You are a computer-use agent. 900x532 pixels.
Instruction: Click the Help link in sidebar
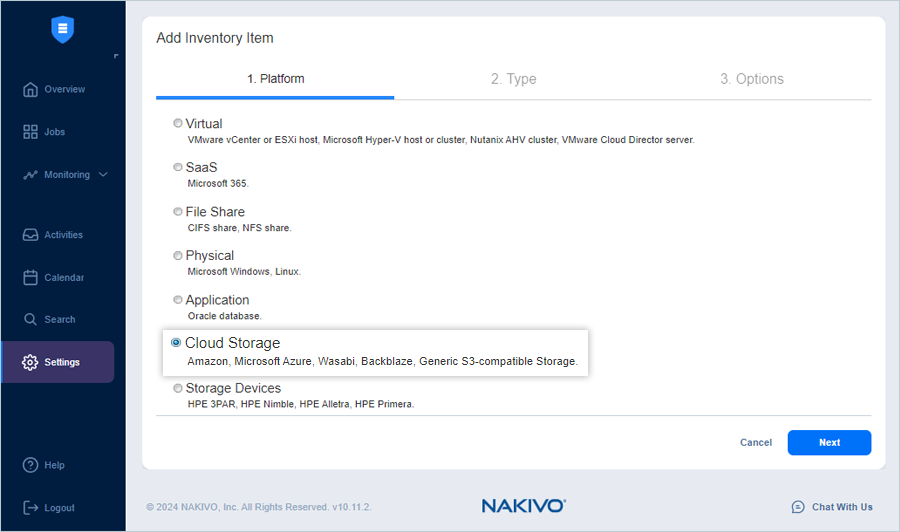click(x=55, y=465)
